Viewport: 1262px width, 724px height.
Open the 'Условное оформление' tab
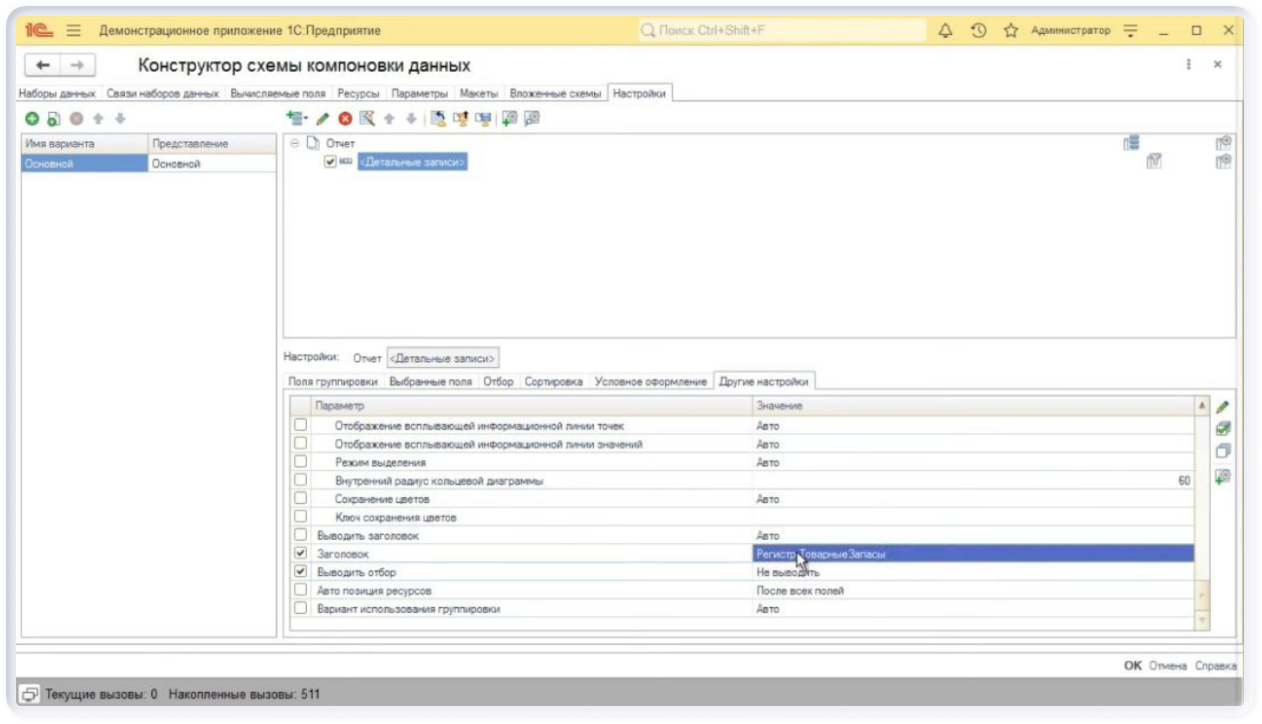click(650, 382)
